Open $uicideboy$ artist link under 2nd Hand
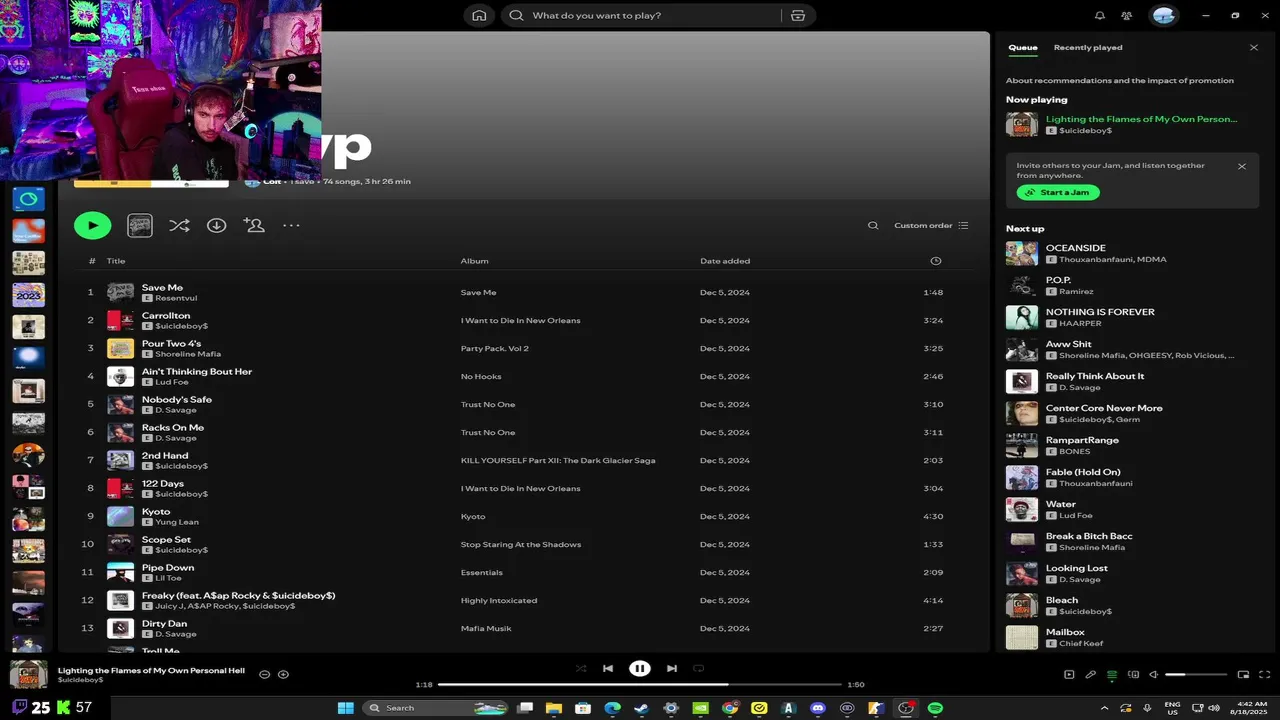This screenshot has height=720, width=1280. (x=181, y=466)
